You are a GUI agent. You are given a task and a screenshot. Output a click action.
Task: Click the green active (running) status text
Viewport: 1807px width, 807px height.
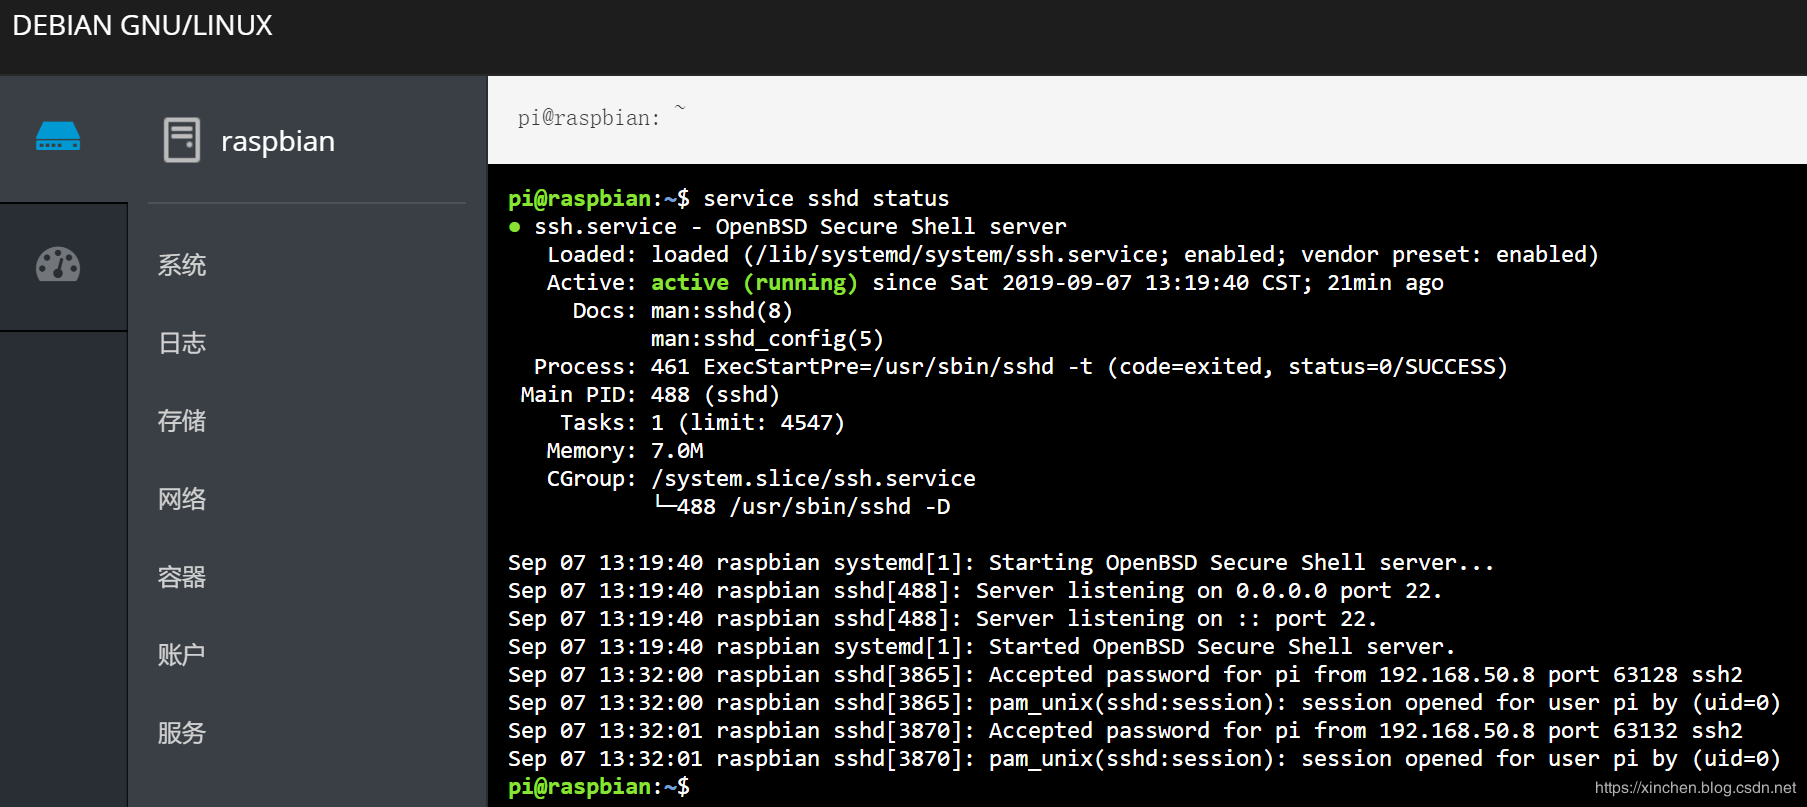tap(754, 283)
